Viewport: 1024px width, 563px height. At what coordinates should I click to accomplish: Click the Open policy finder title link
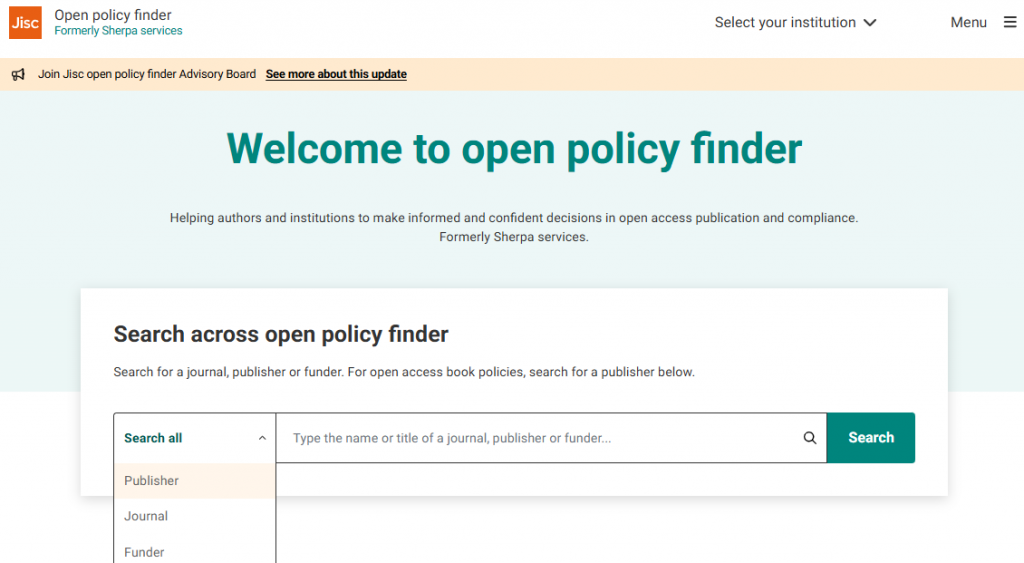coord(113,15)
